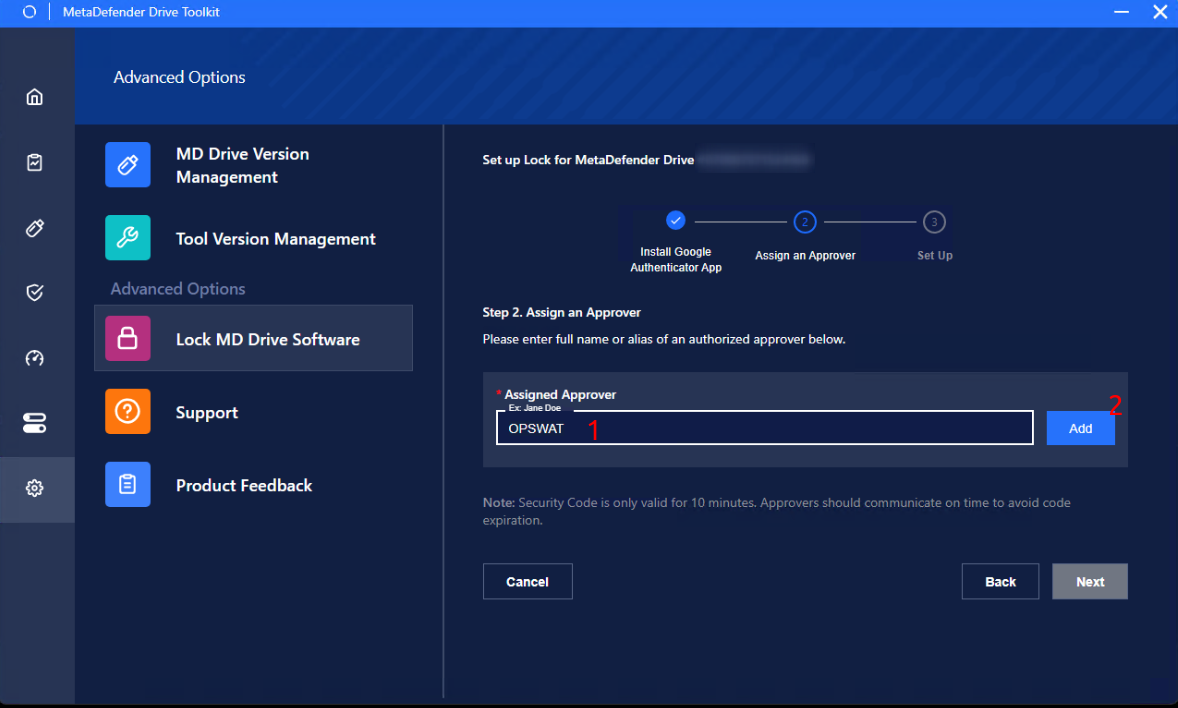This screenshot has height=708, width=1178.
Task: Cancel the lock setup
Action: 527,582
